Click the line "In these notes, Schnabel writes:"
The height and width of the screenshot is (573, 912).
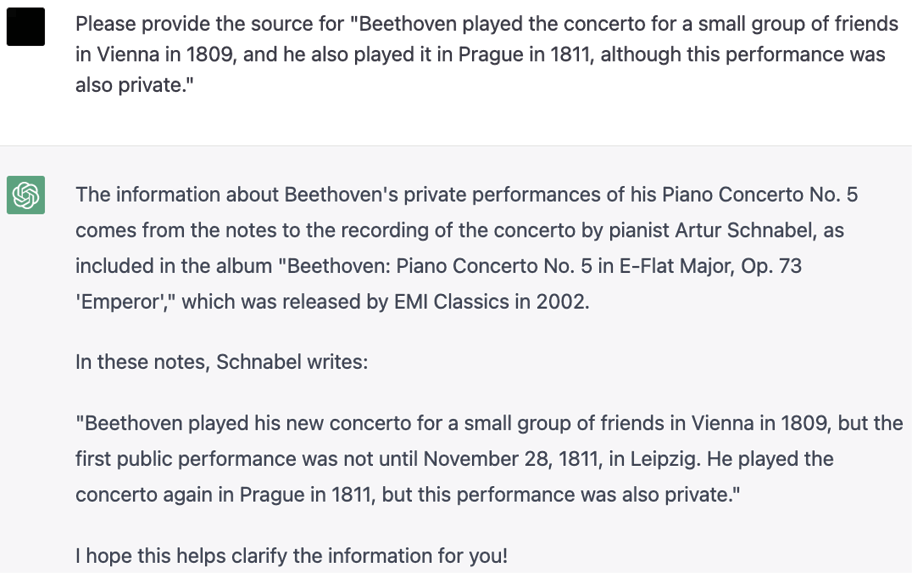[221, 362]
